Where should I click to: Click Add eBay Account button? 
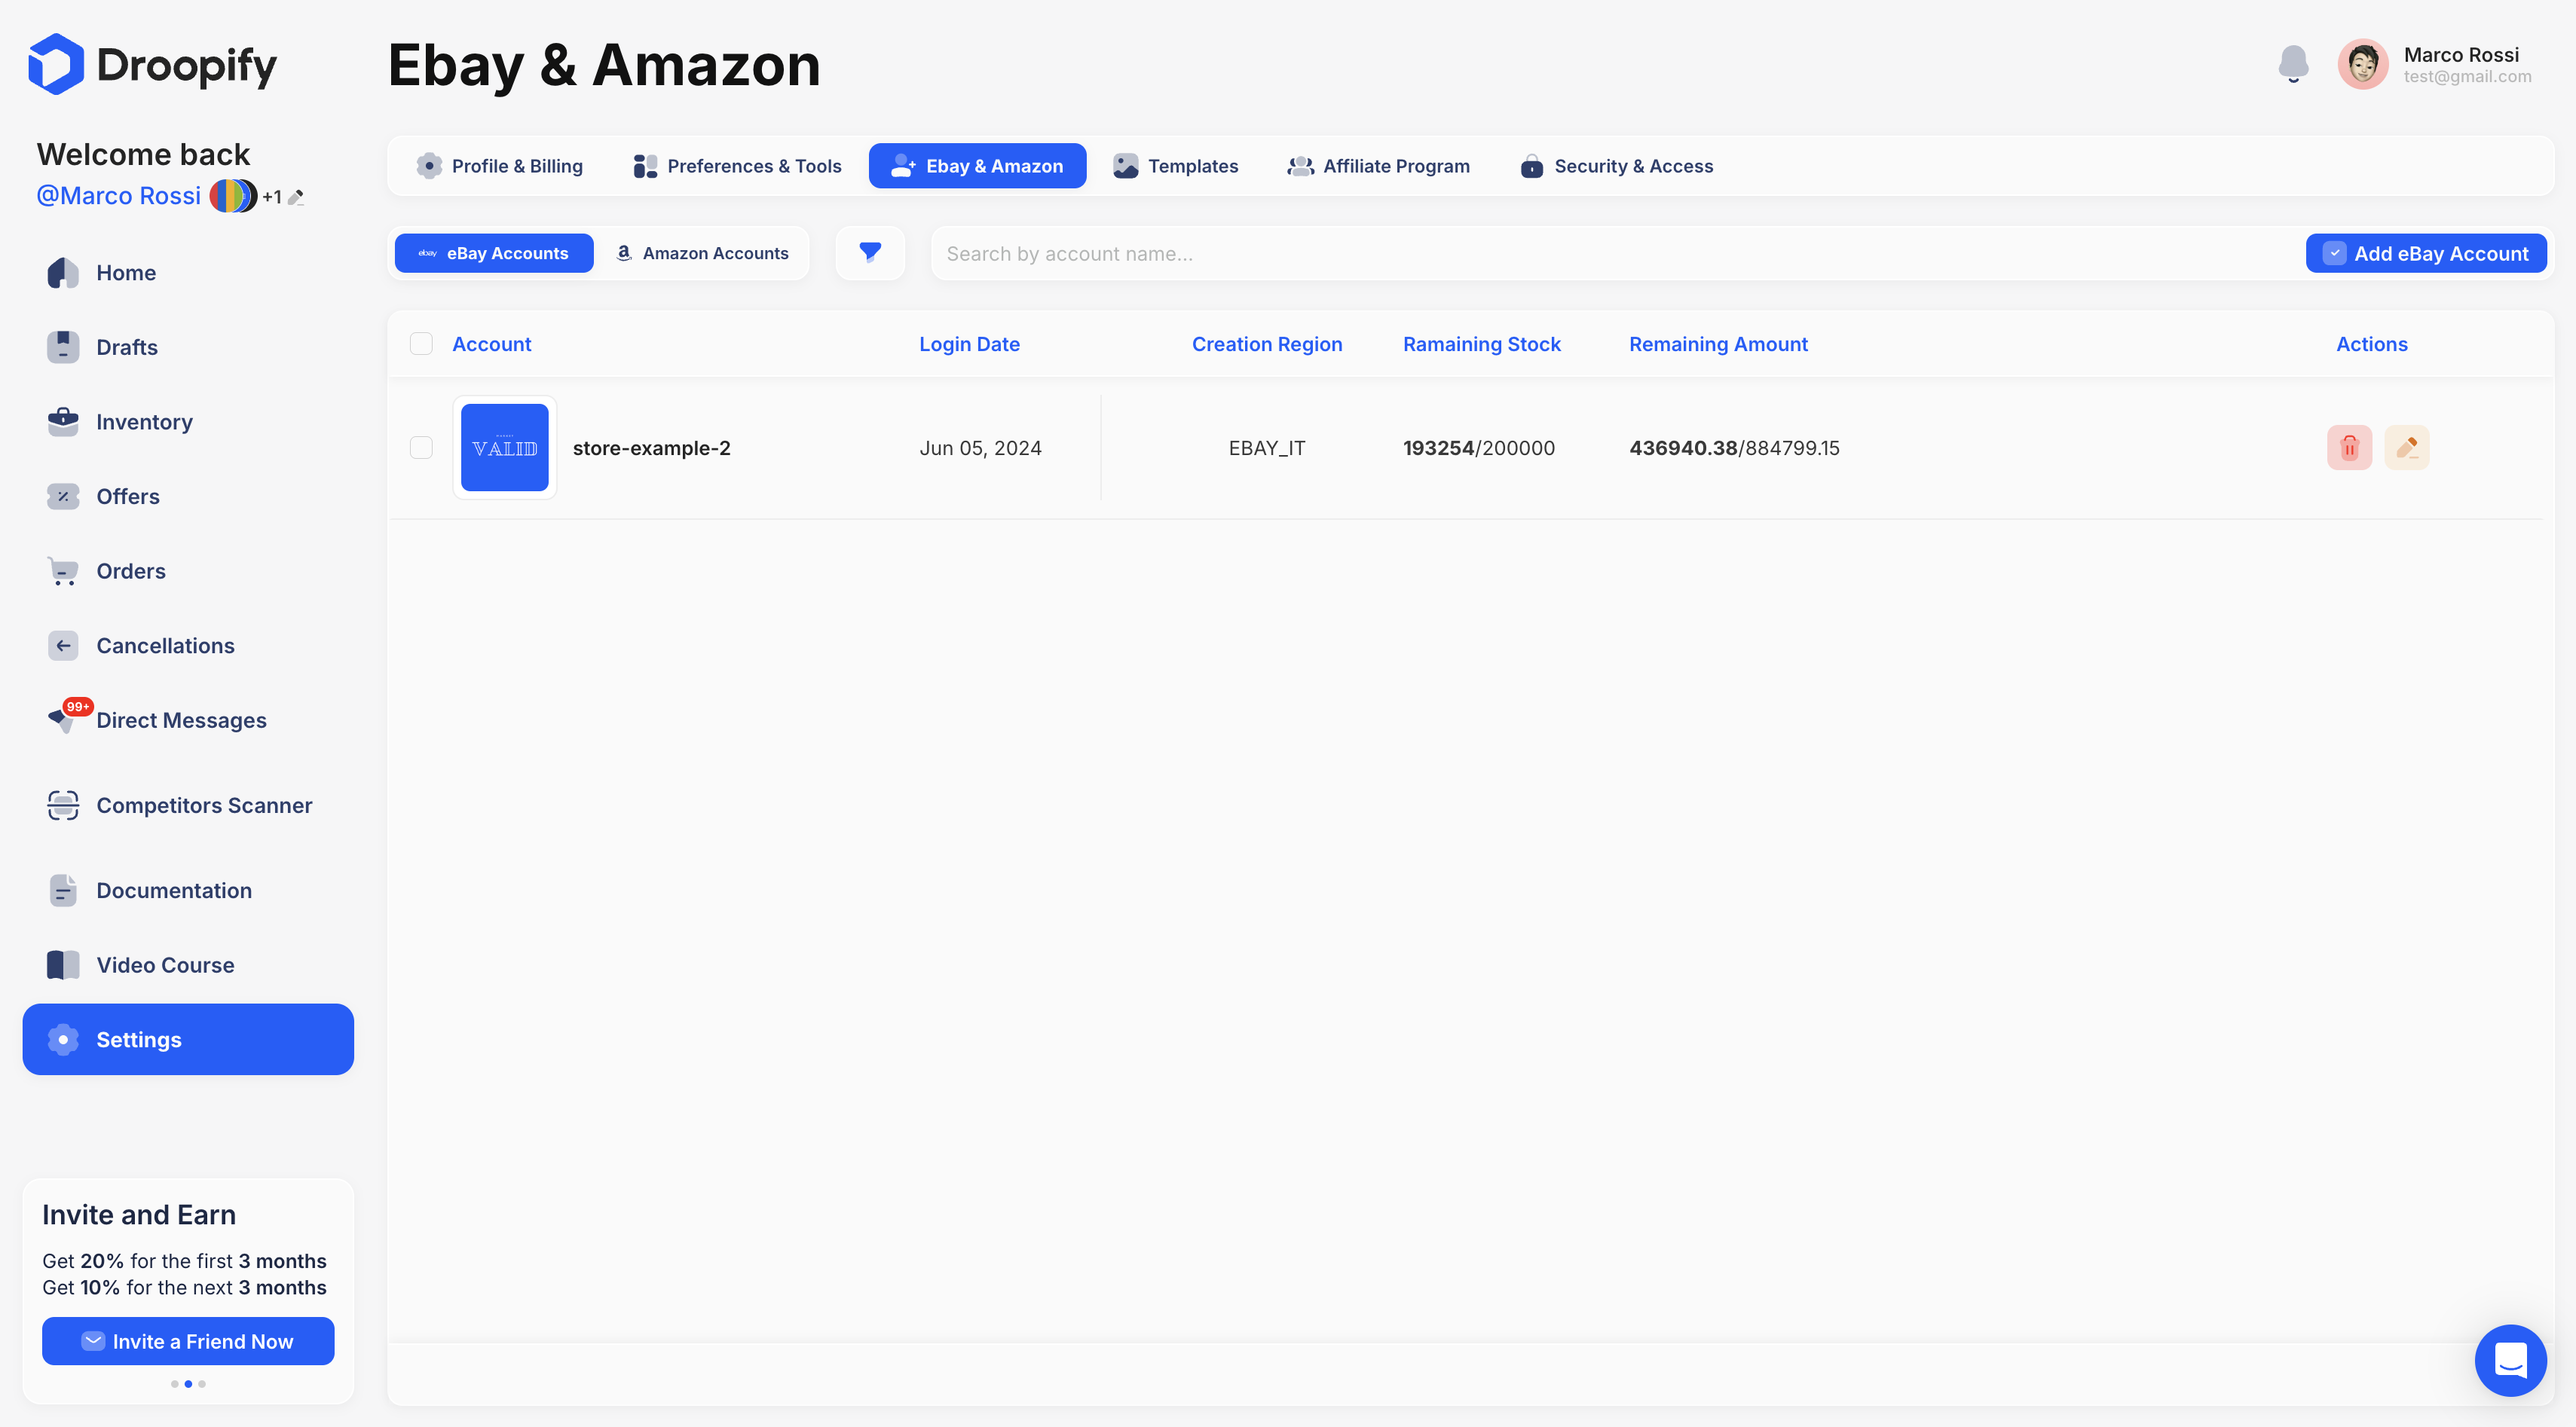click(2426, 253)
